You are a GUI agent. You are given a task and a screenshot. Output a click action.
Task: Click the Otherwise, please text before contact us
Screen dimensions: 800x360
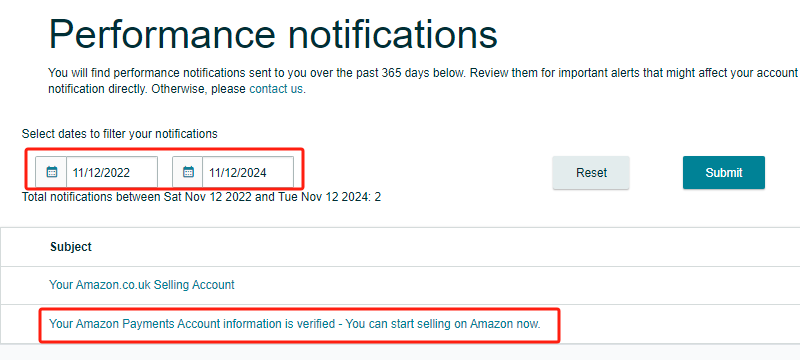pos(196,89)
